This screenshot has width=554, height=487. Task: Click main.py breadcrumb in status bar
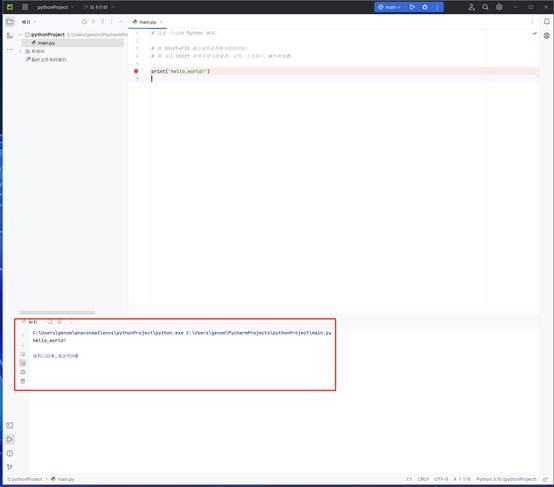click(63, 479)
